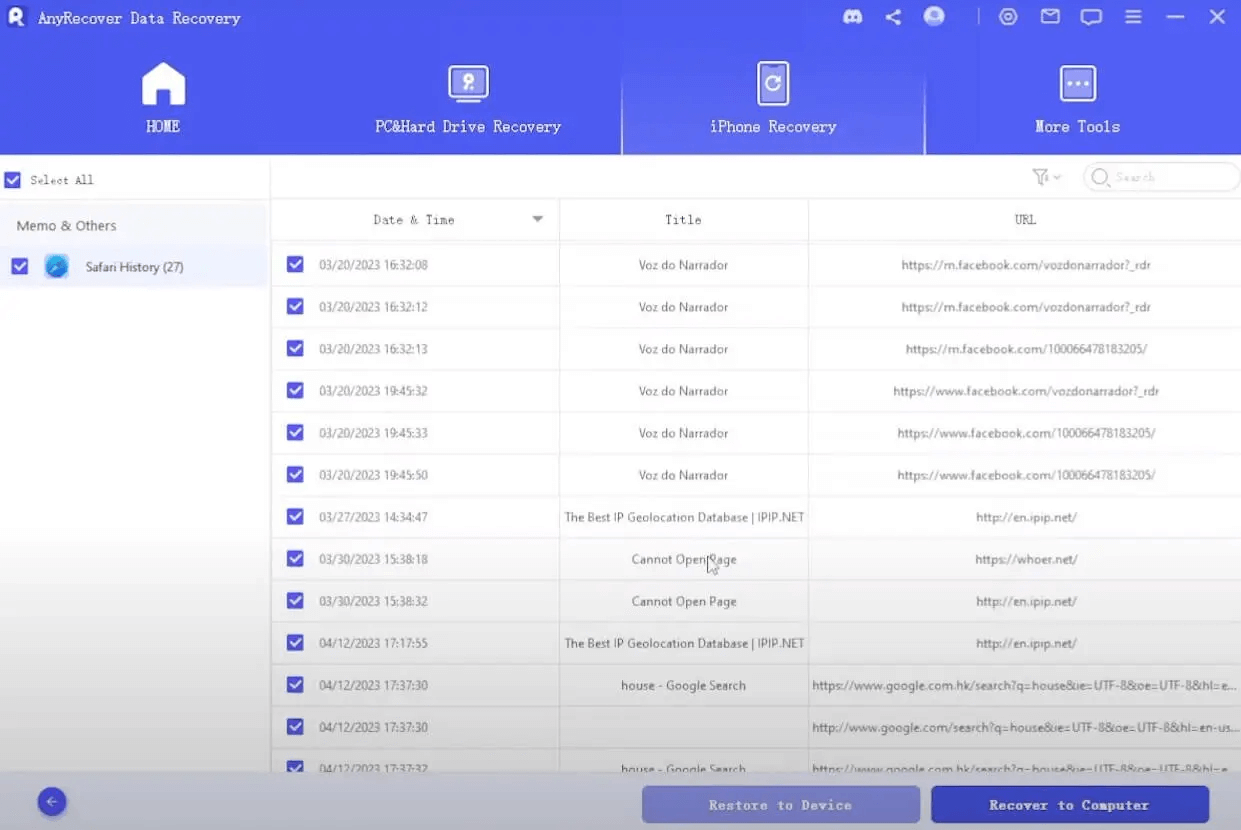
Task: Open the filter funnel icon above the list
Action: (1041, 176)
